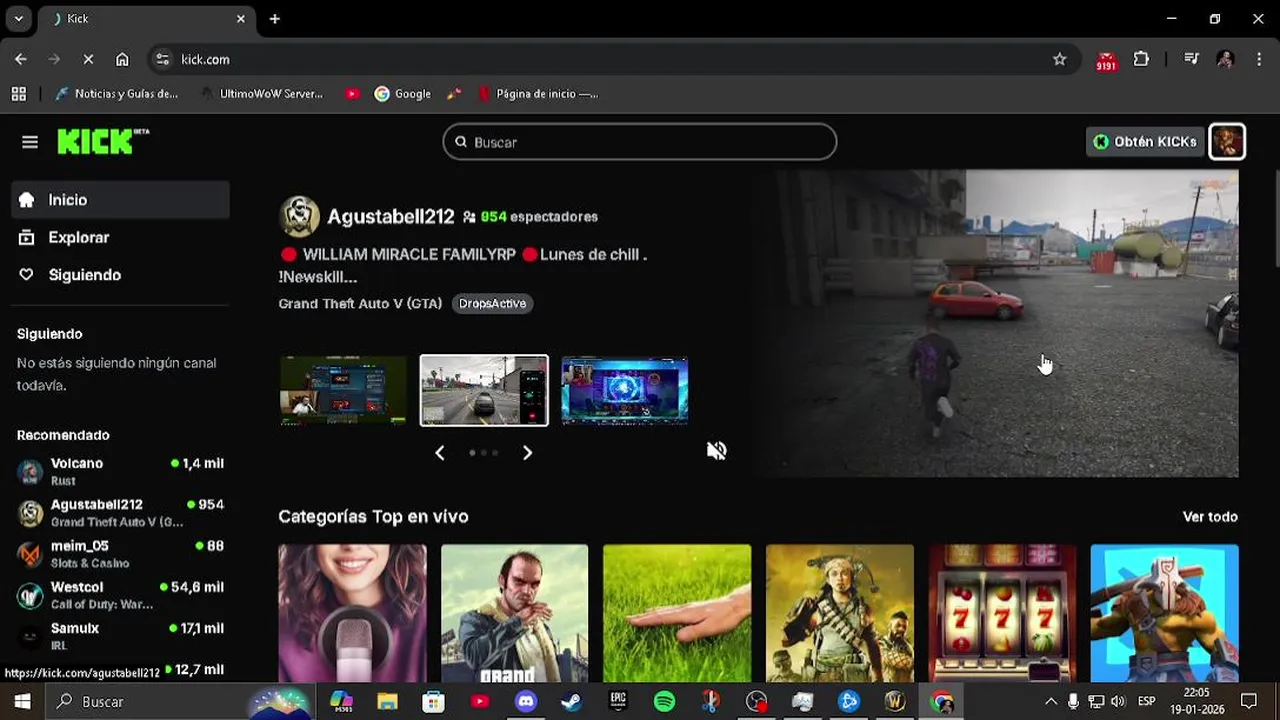This screenshot has height=720, width=1280.
Task: Open Agustabell212 channel name link
Action: (391, 217)
